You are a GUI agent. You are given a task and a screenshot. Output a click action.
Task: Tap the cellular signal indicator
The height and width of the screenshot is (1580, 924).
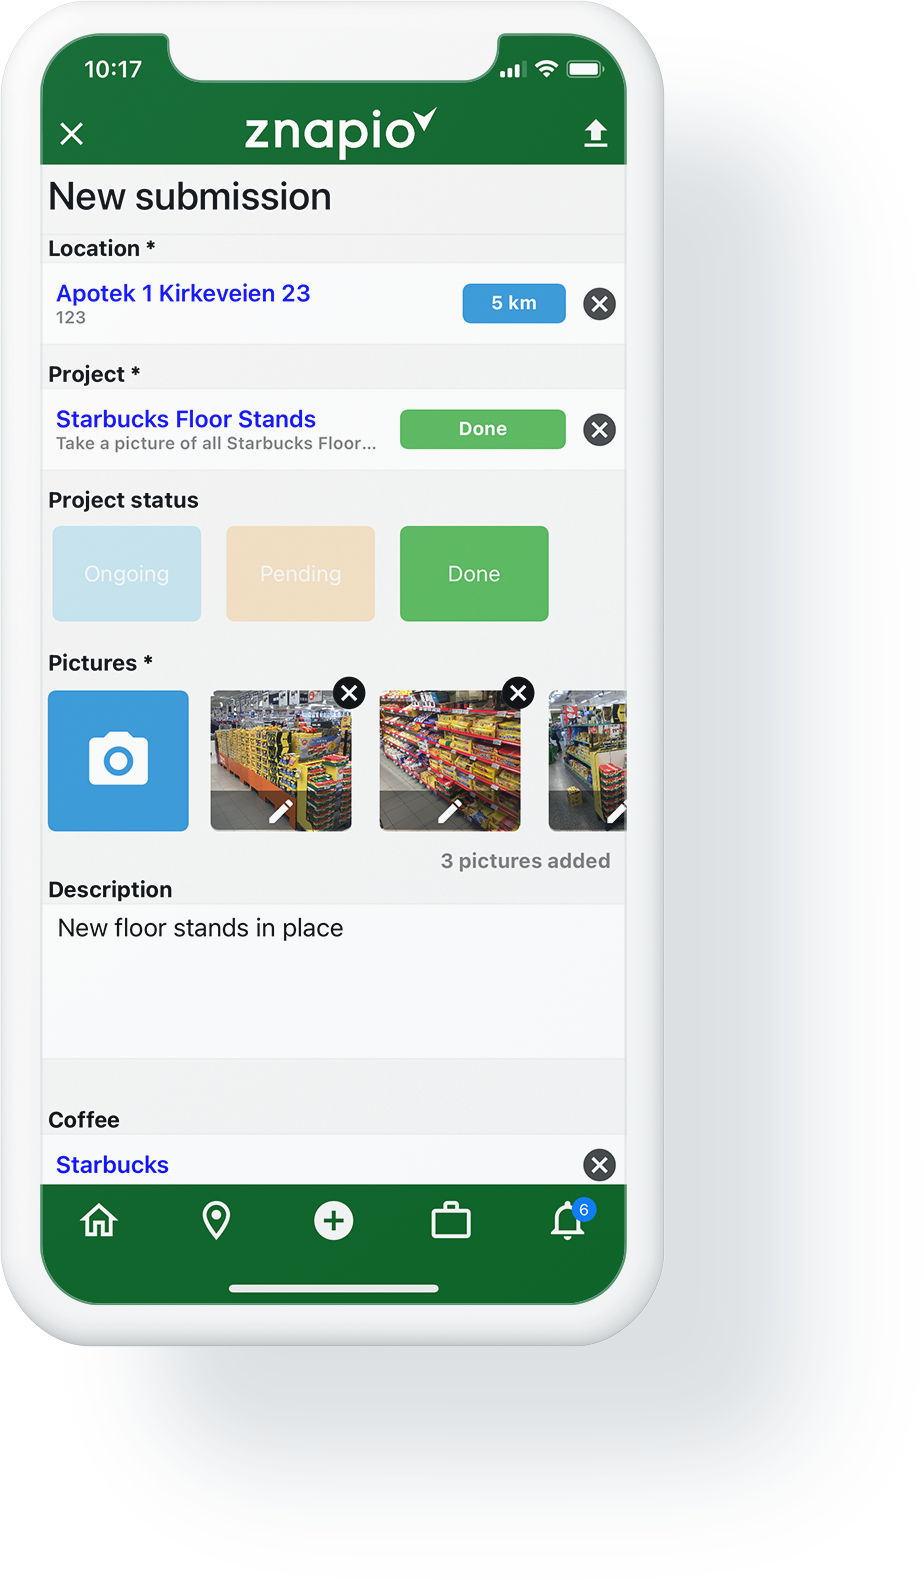coord(513,70)
